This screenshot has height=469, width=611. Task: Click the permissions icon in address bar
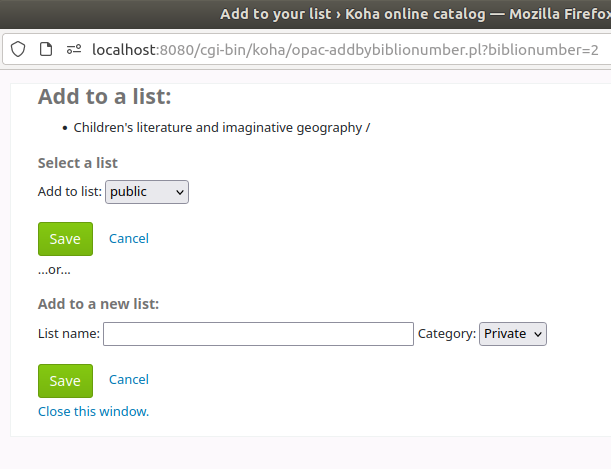point(74,49)
